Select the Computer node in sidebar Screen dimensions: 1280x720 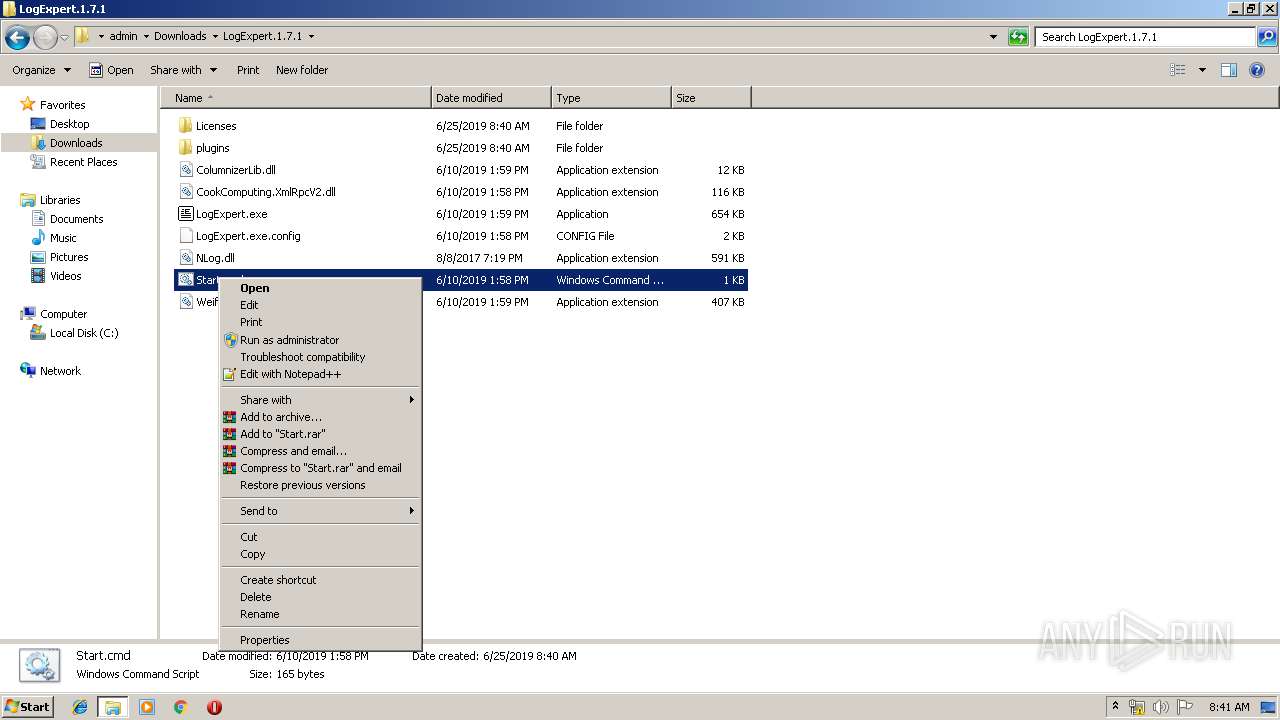tap(63, 314)
